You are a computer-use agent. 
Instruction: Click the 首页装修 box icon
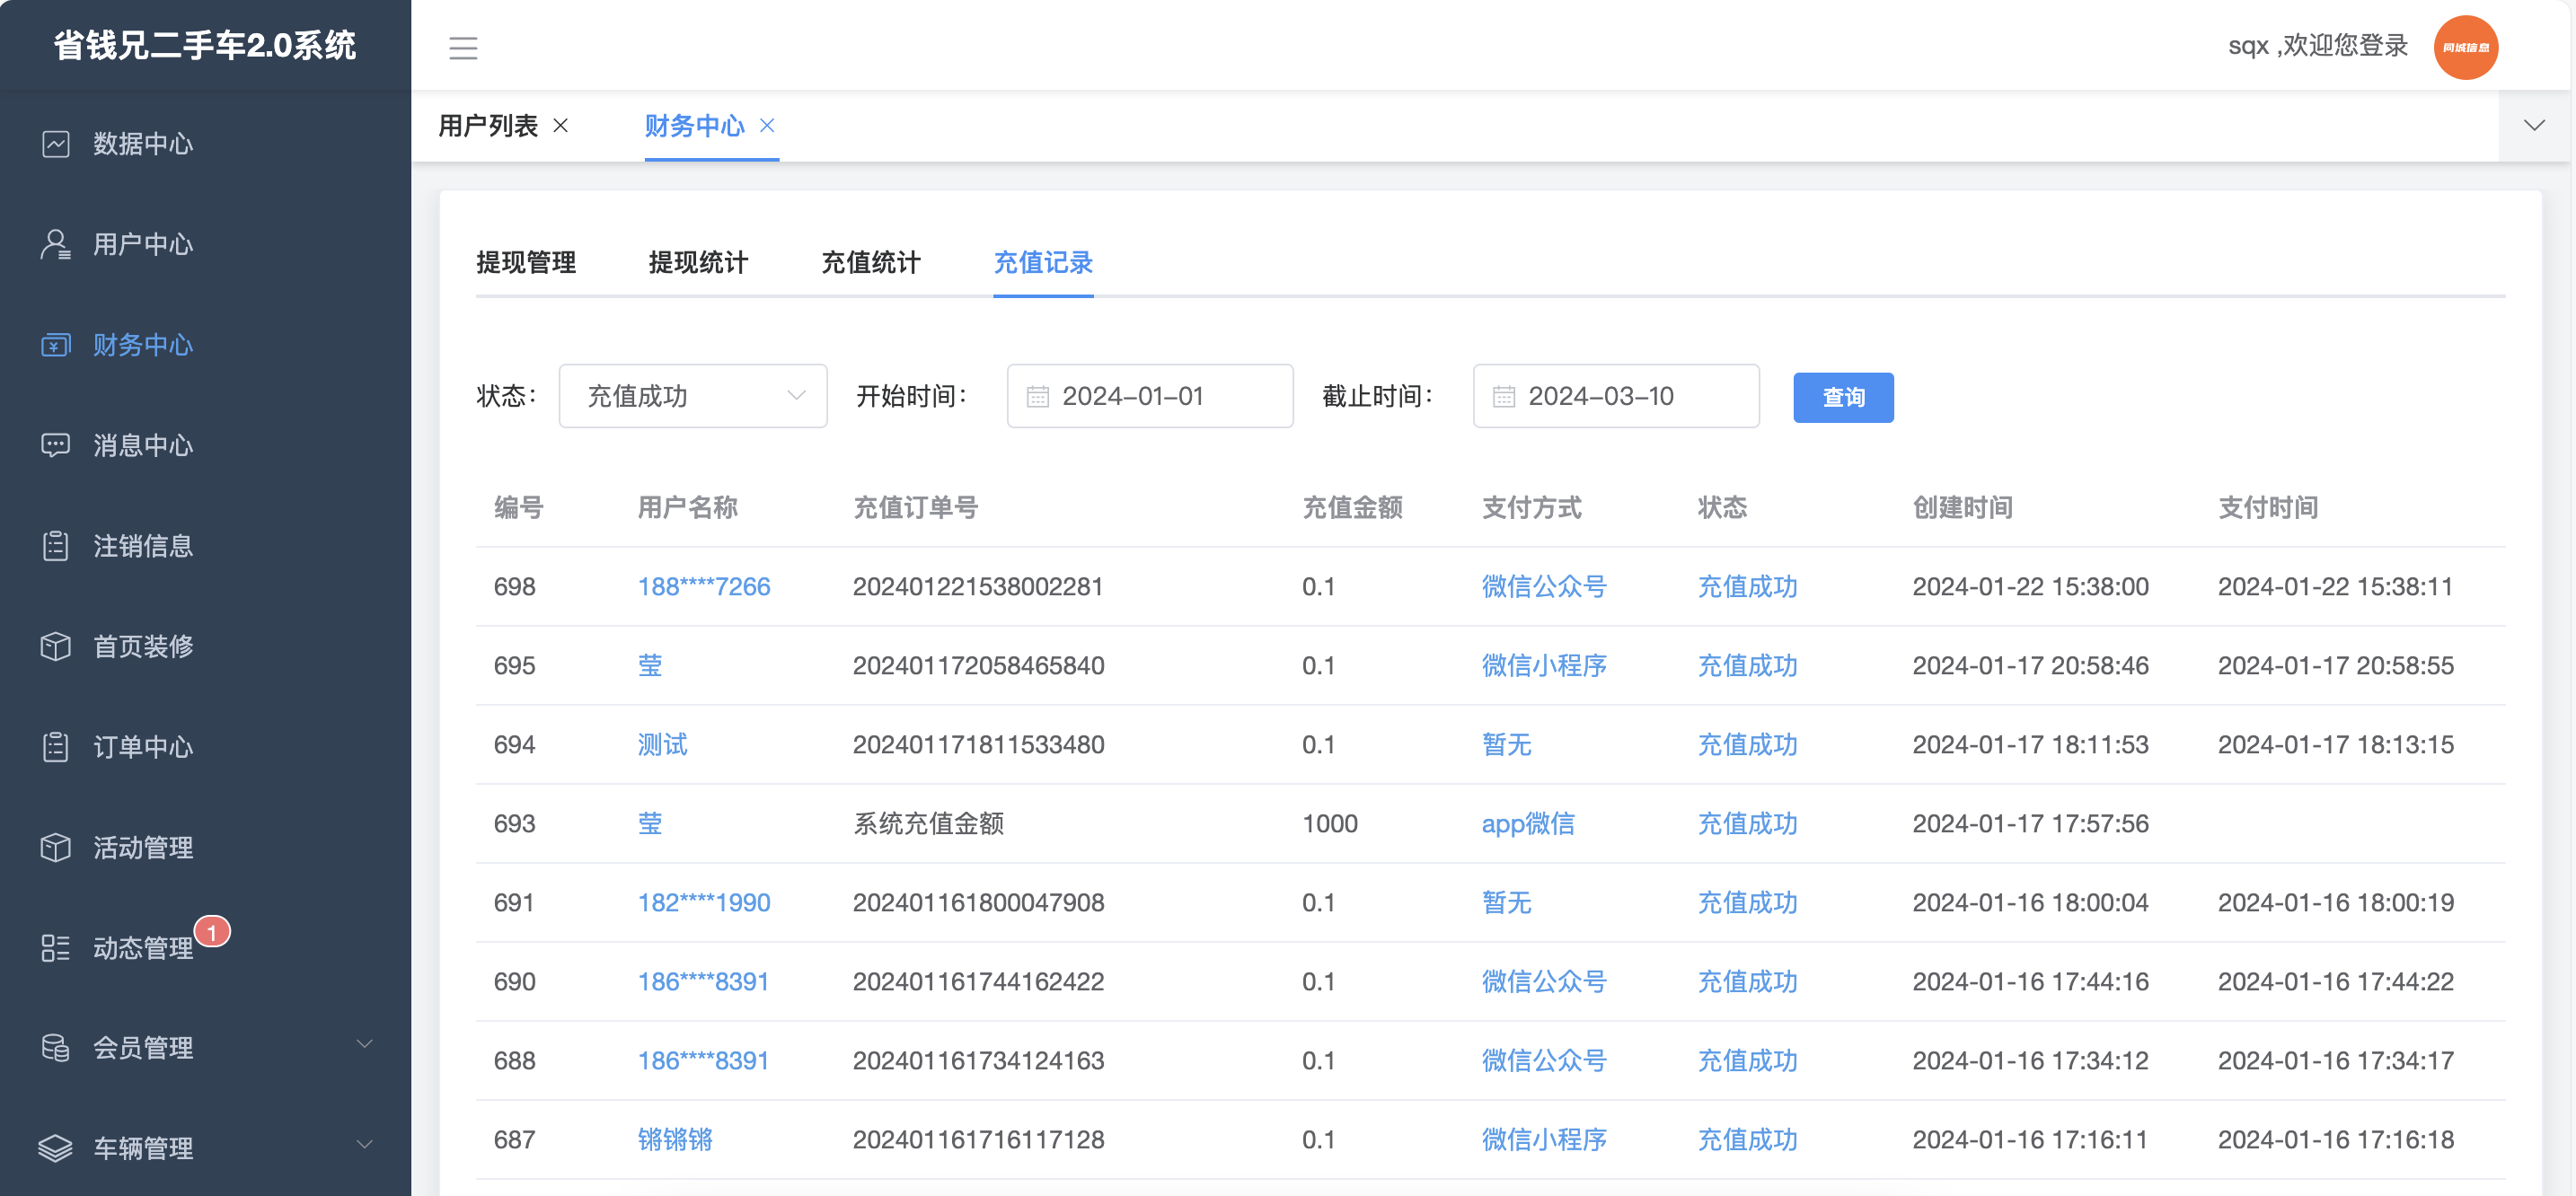tap(56, 646)
